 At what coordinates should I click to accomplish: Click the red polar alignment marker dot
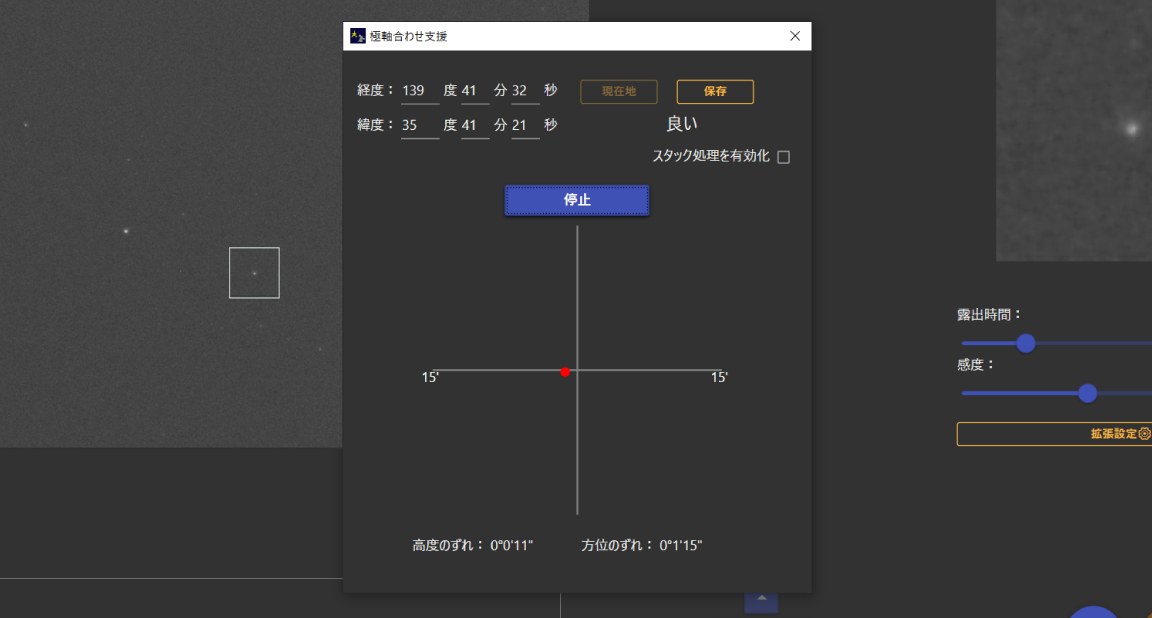pyautogui.click(x=565, y=372)
